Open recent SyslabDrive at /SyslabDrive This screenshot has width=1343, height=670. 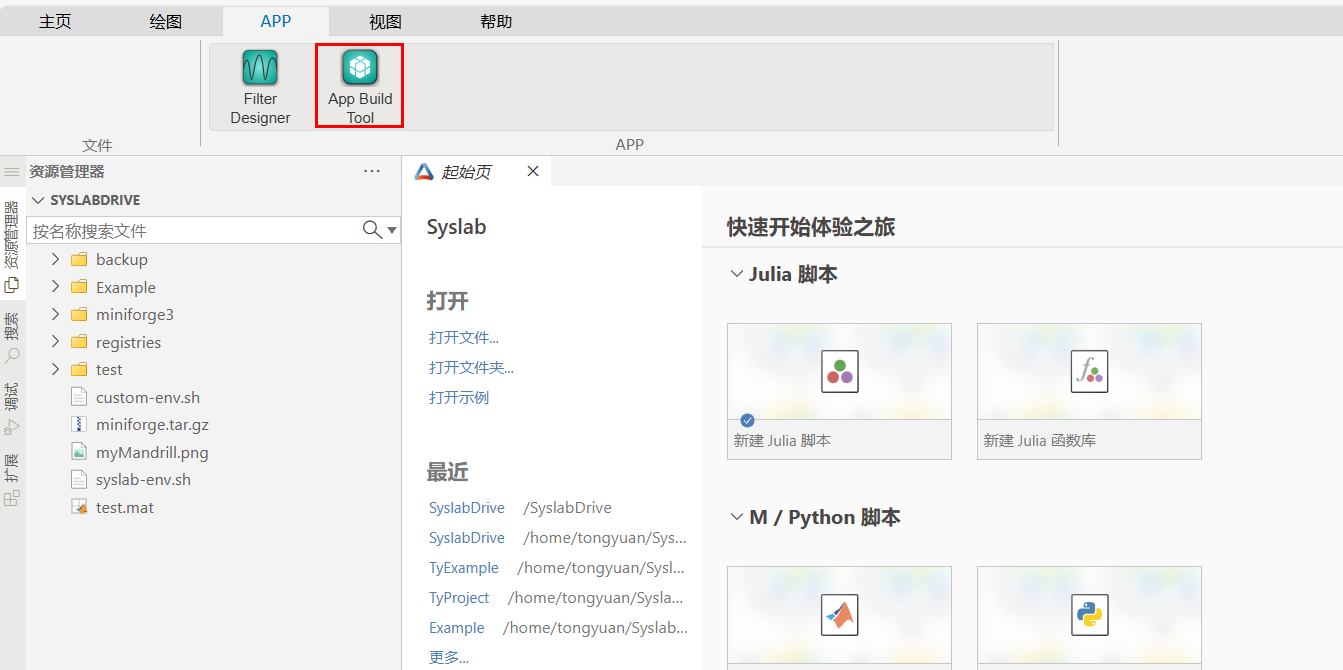tap(467, 508)
